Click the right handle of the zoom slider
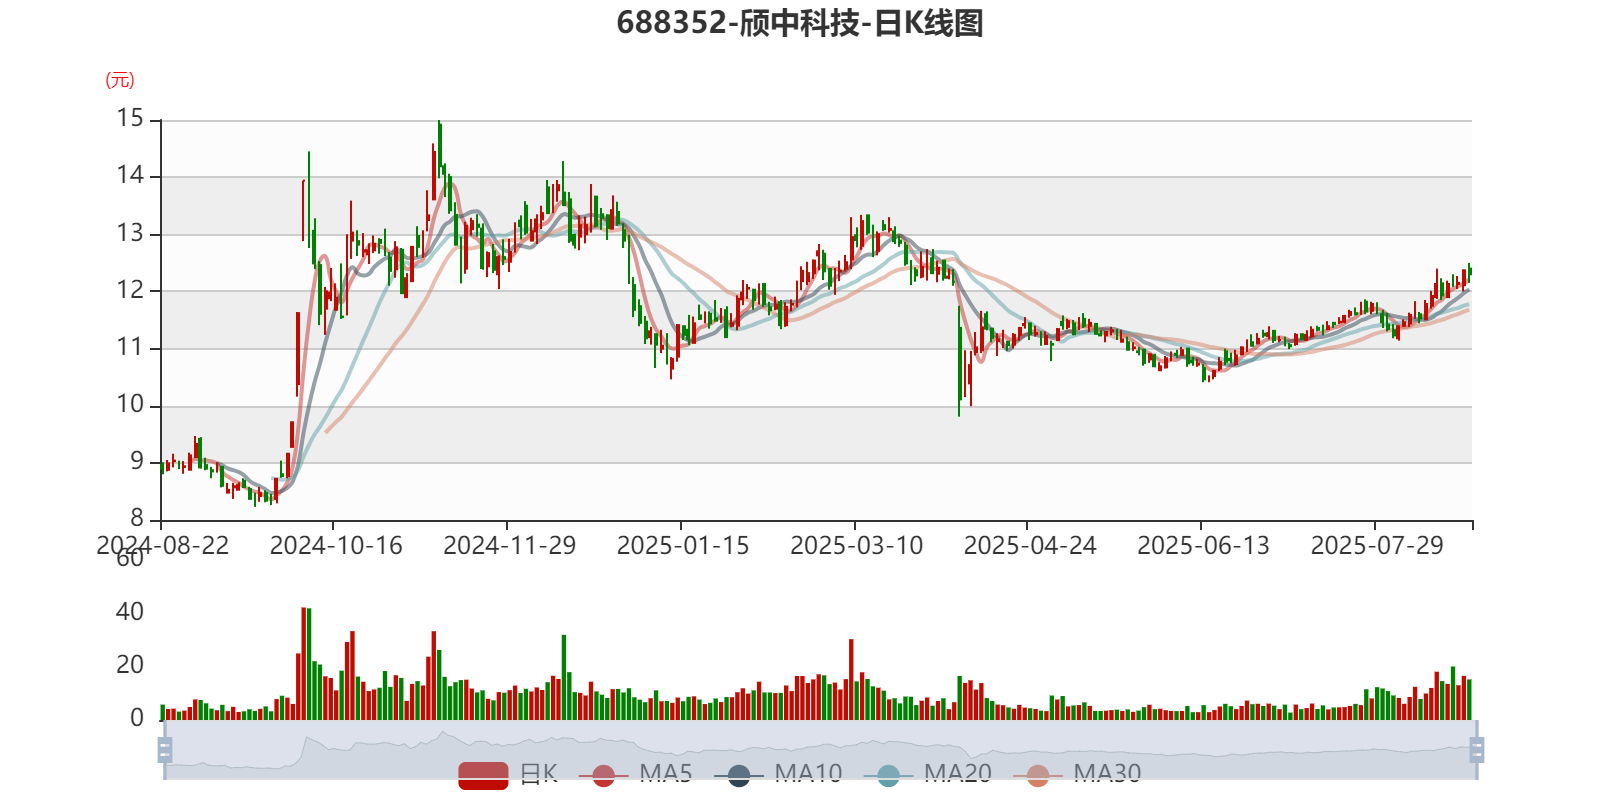 pos(1477,749)
